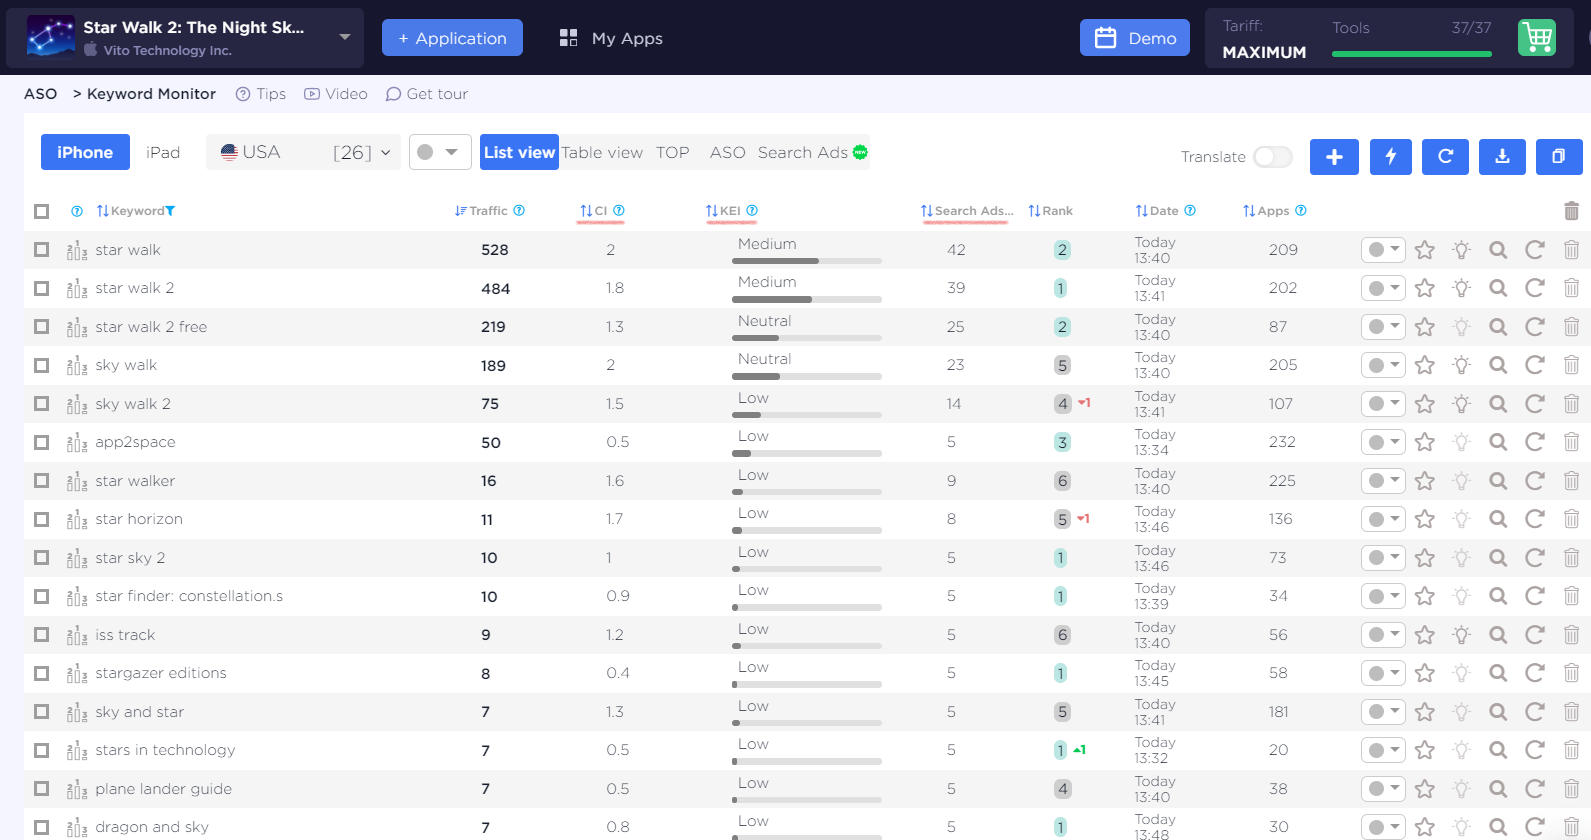The height and width of the screenshot is (840, 1591).
Task: Open the USA country dropdown
Action: (x=304, y=152)
